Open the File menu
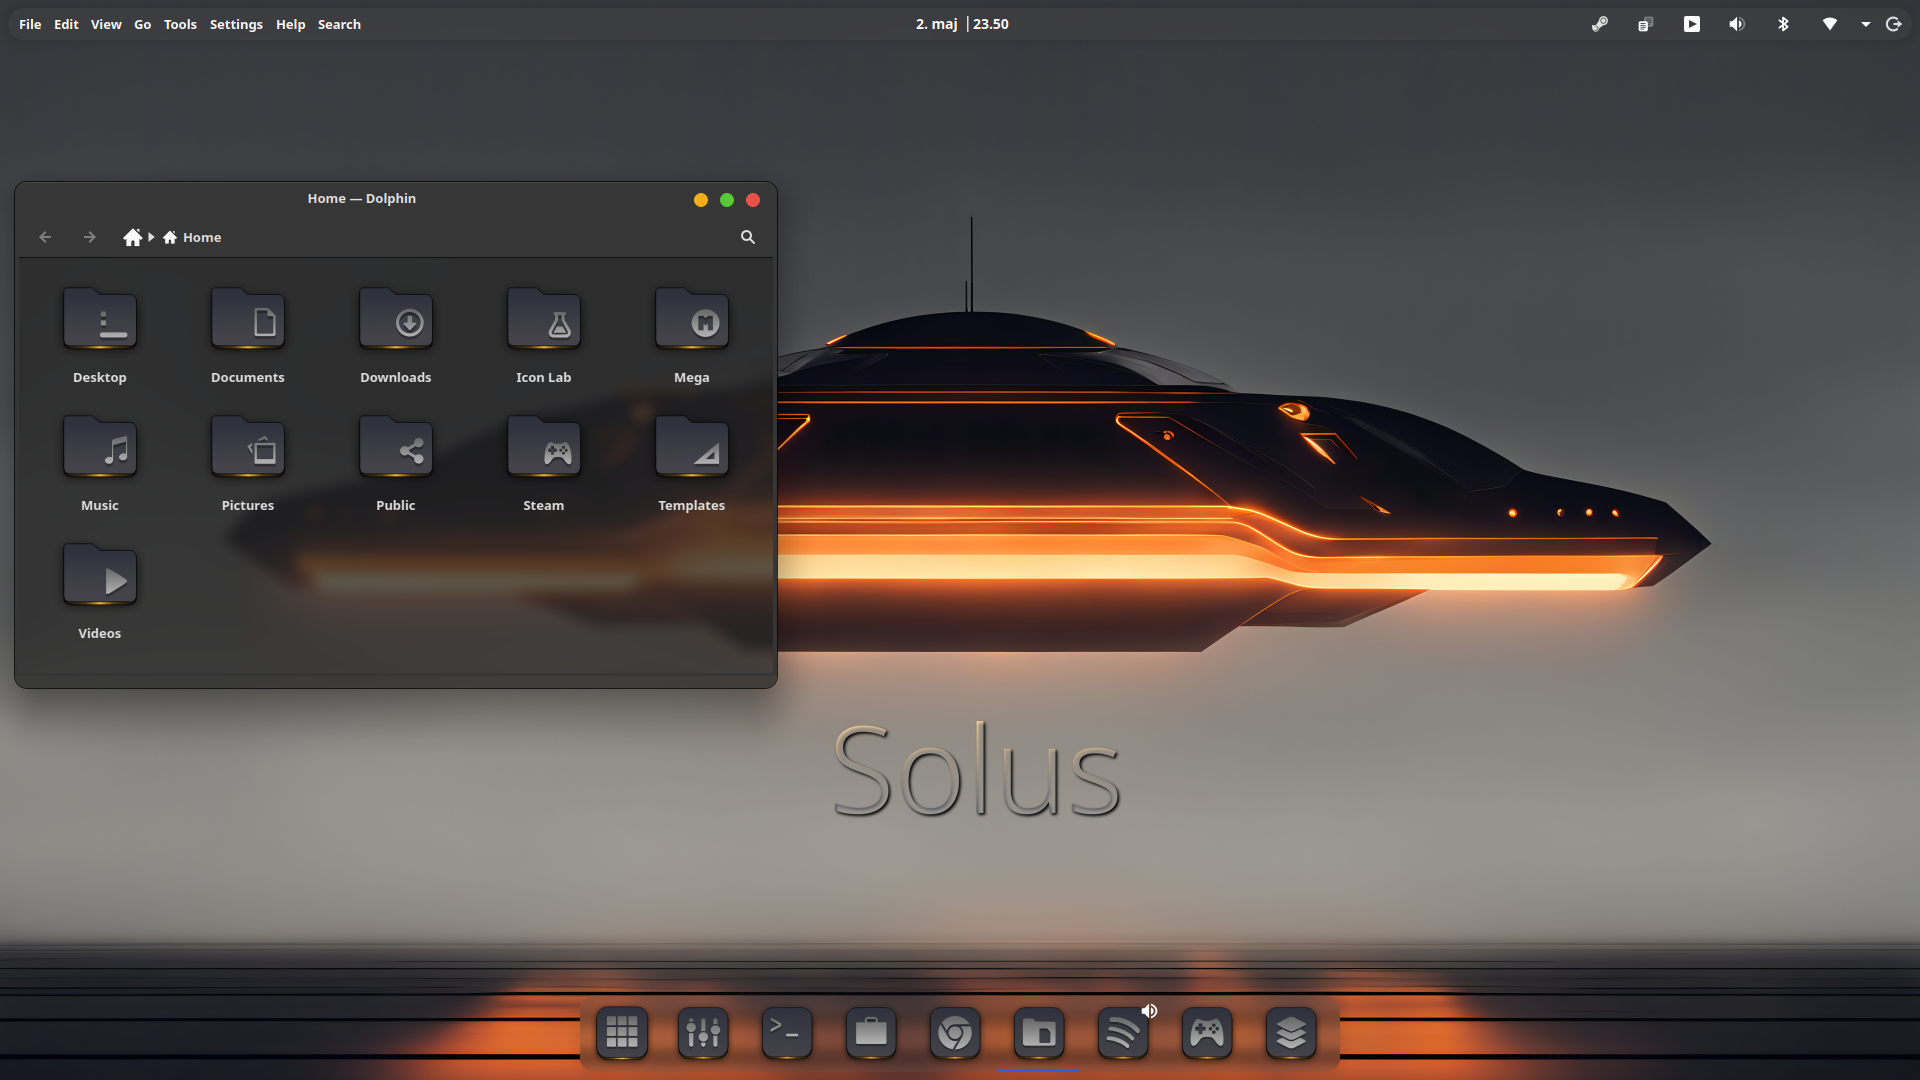Screen dimensions: 1920x1080 [x=30, y=24]
